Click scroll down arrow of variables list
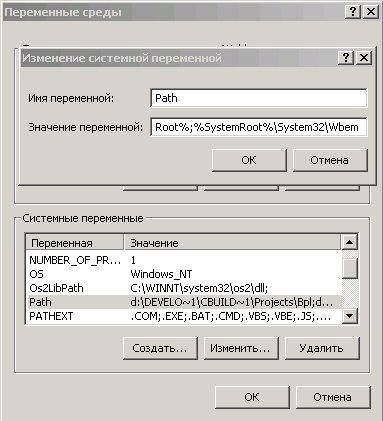 click(x=350, y=315)
